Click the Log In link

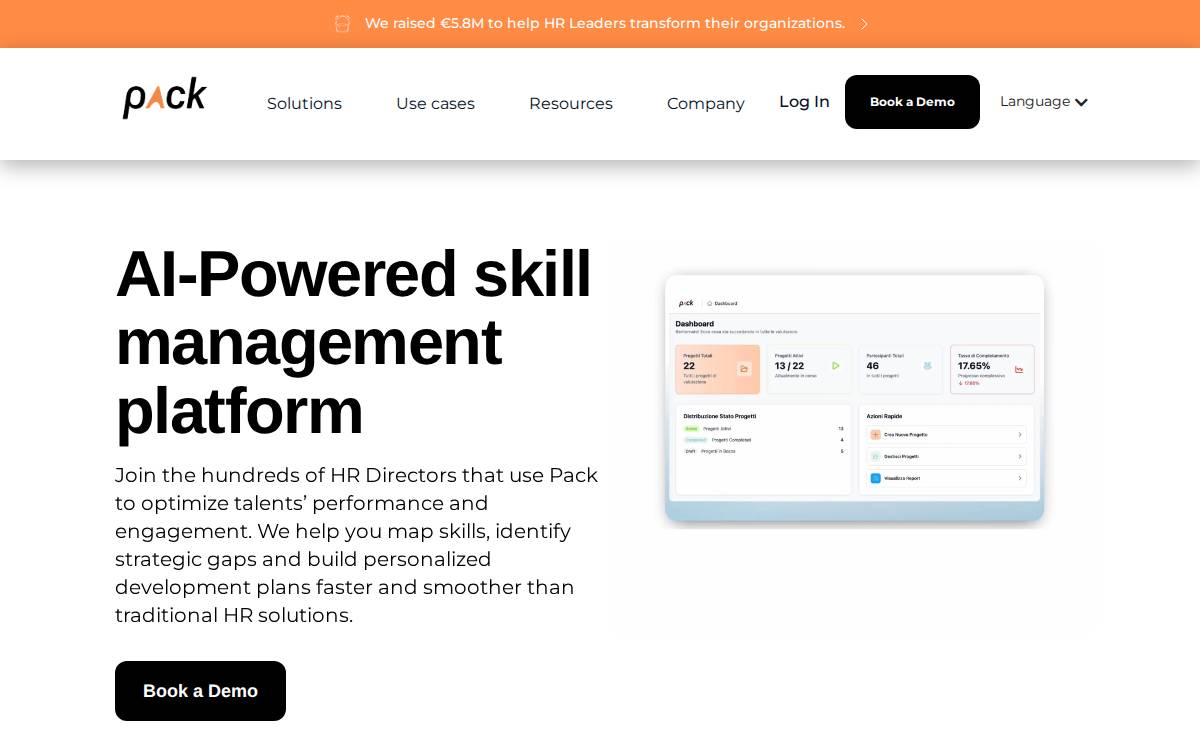[x=804, y=101]
